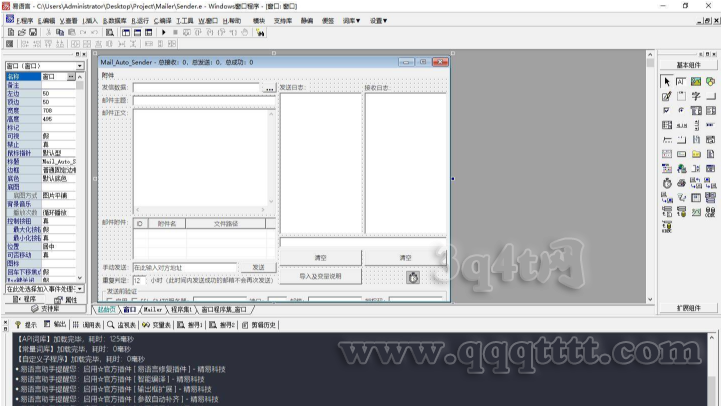Click the align-left icon in alignment toolbar
Screen dimensions: 721x406
[25, 44]
